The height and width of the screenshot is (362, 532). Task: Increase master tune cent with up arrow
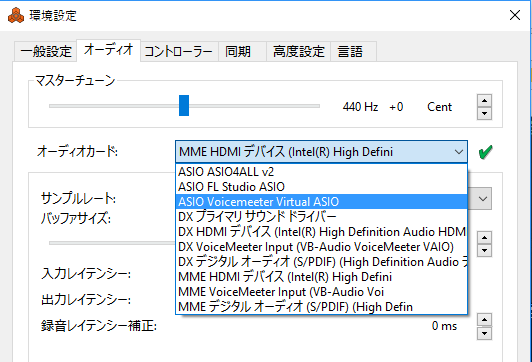coord(484,100)
